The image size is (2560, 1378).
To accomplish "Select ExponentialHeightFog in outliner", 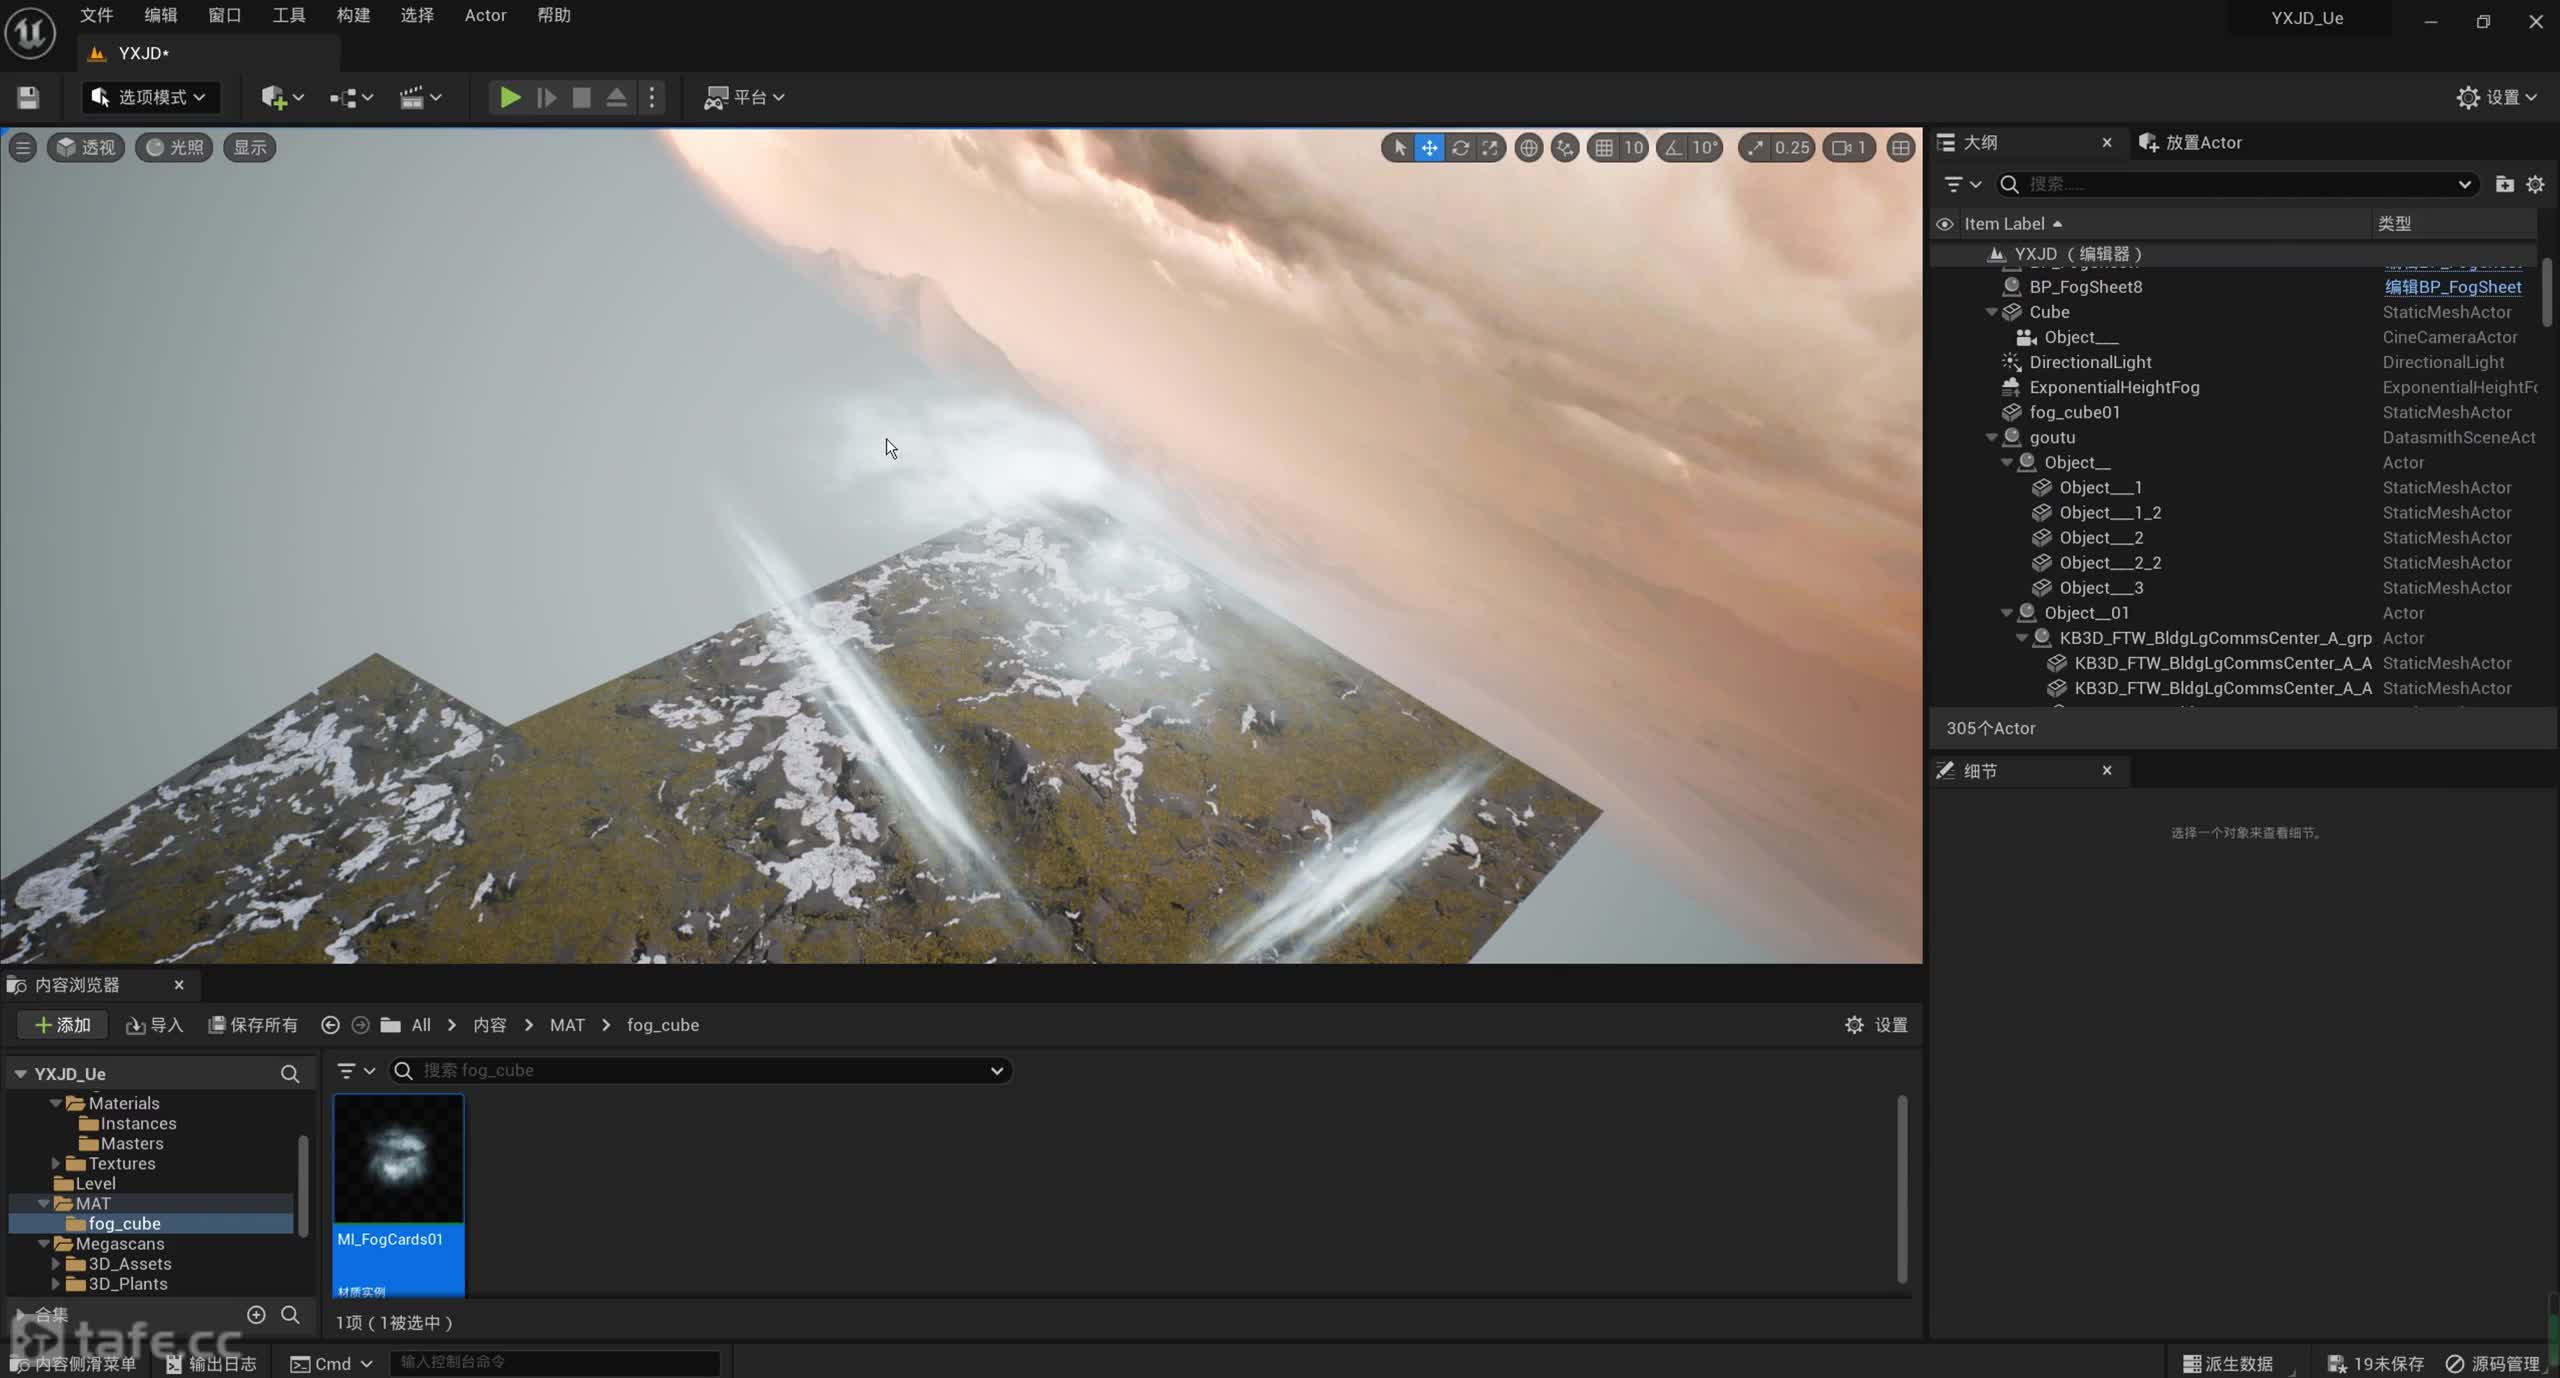I will [2114, 387].
